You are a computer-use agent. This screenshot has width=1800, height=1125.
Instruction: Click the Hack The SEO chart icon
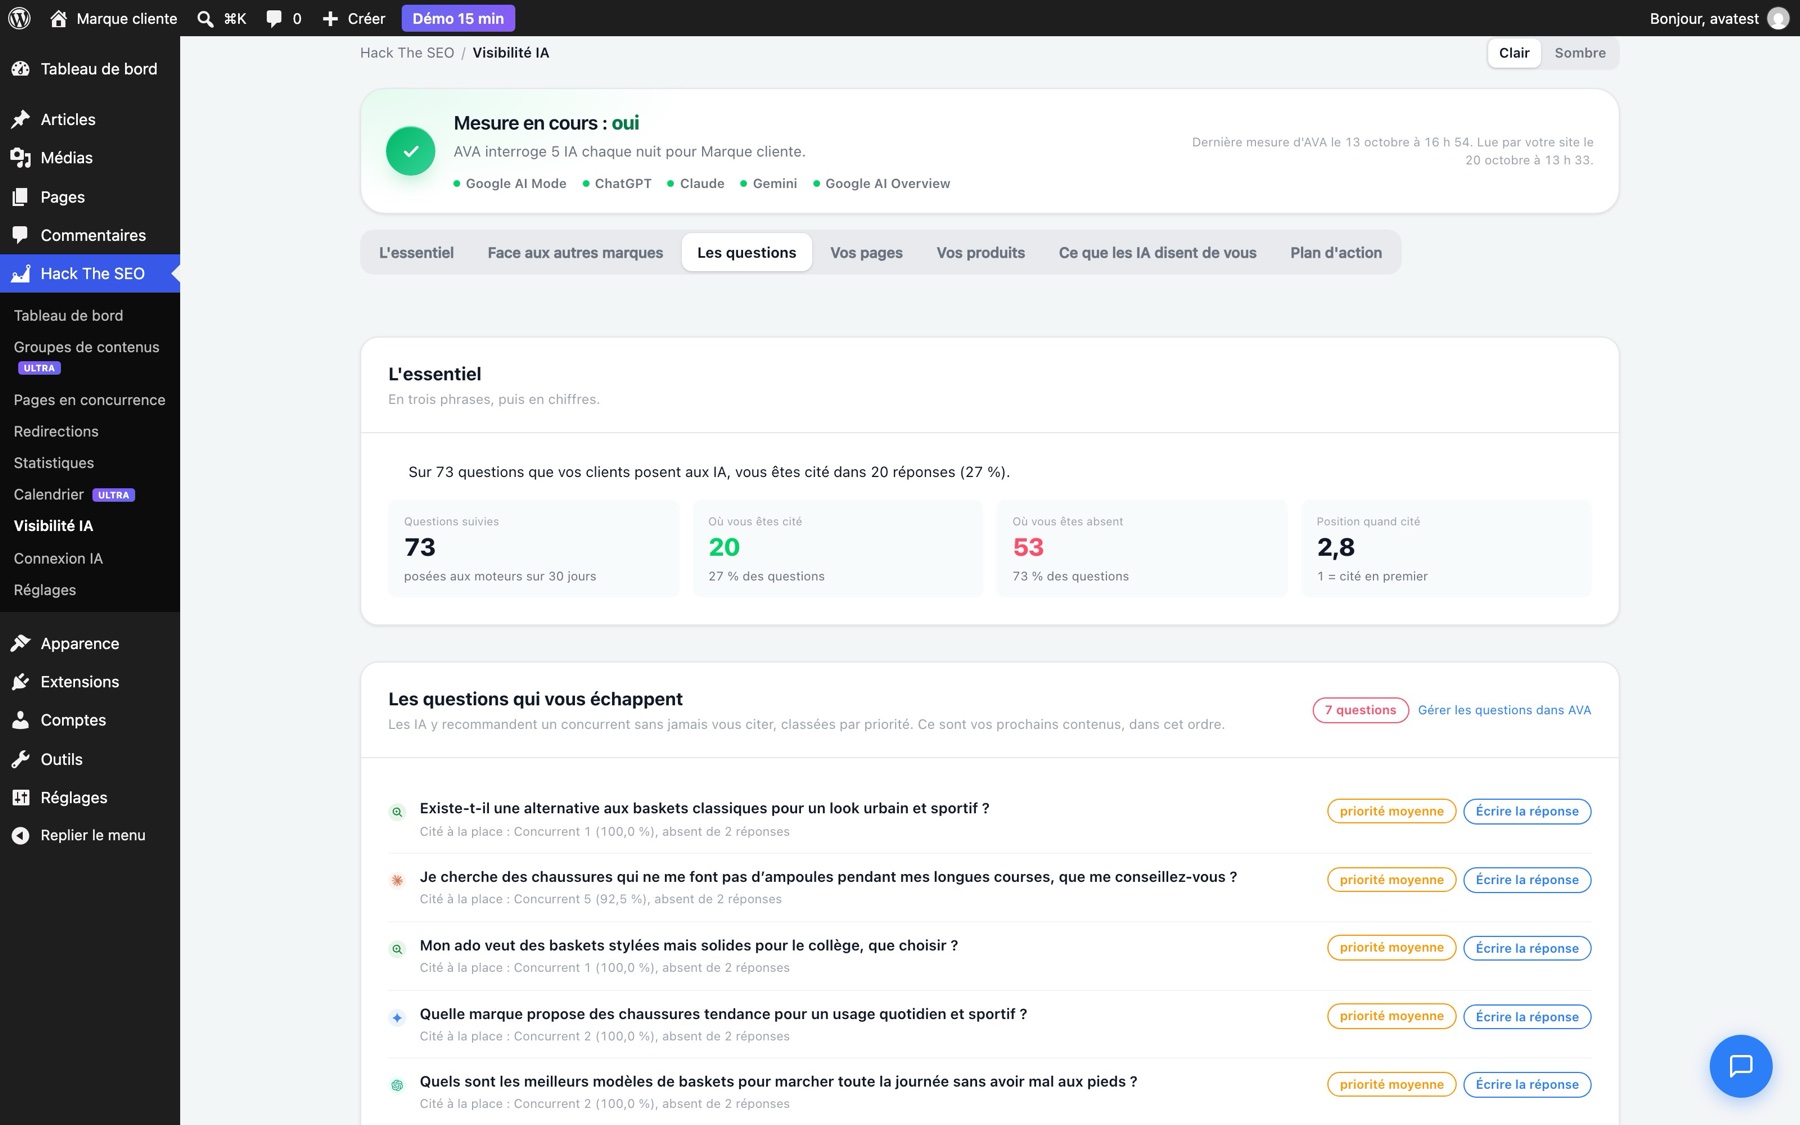point(20,273)
